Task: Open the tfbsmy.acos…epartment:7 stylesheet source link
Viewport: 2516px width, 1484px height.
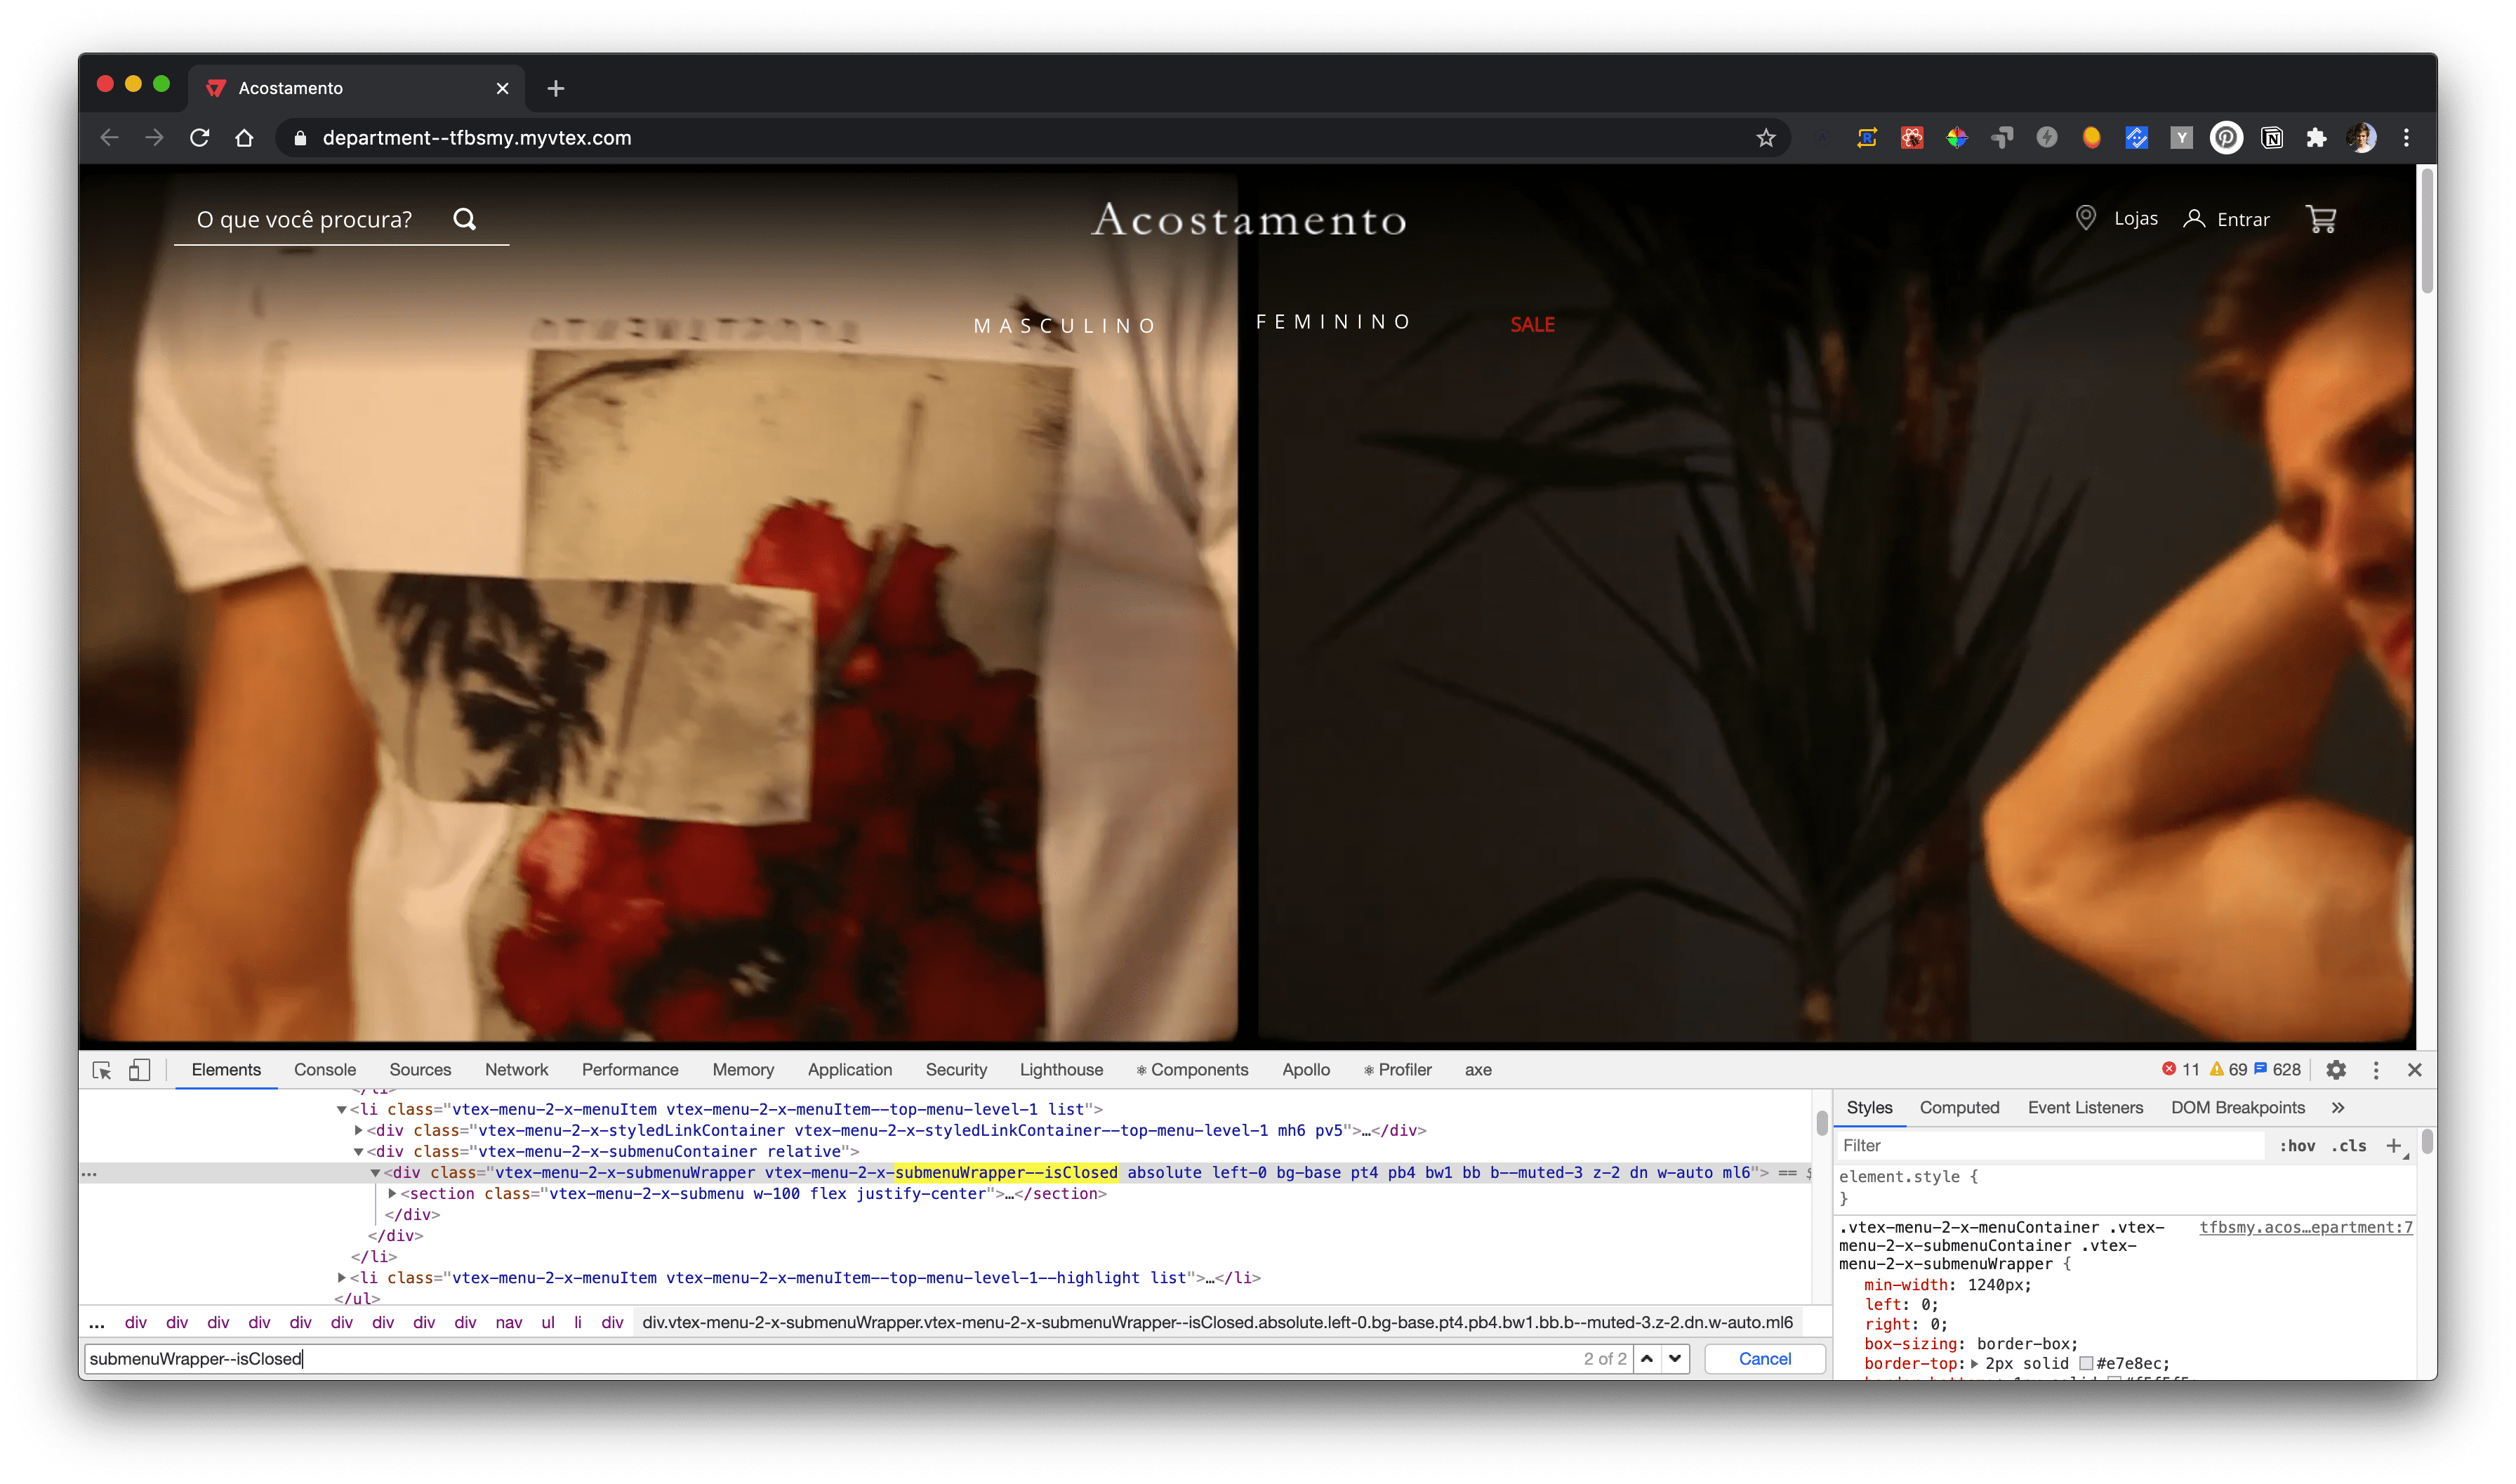Action: coord(2306,1227)
